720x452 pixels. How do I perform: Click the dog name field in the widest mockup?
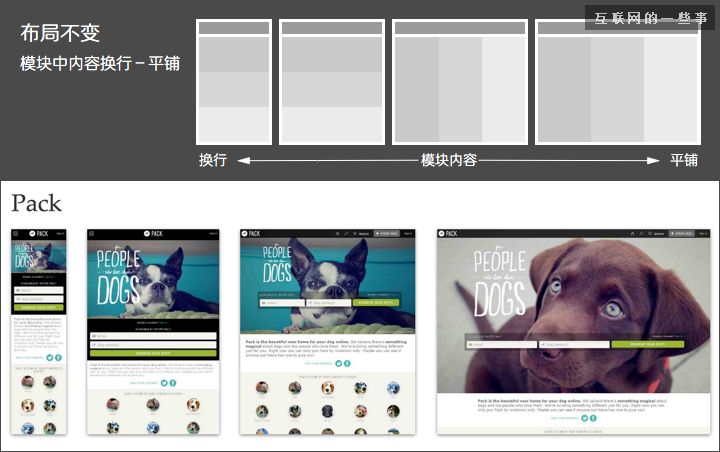[x=575, y=345]
